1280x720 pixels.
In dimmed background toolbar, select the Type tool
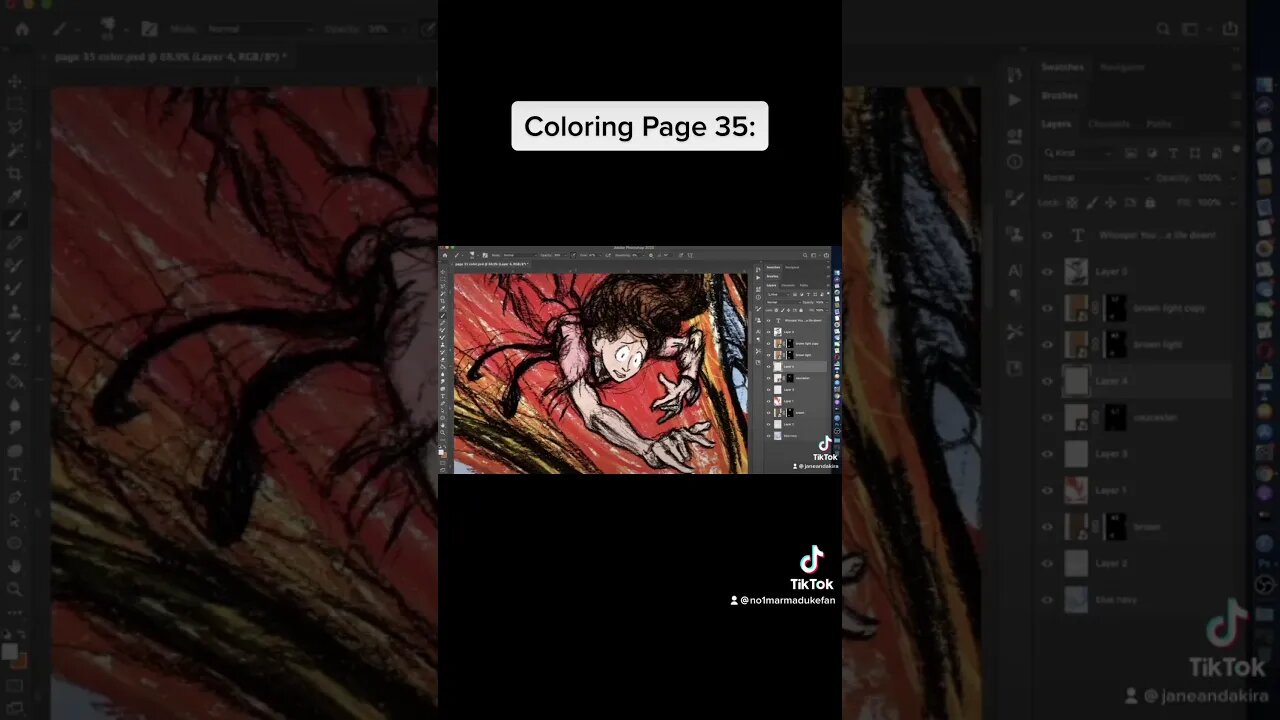(15, 474)
